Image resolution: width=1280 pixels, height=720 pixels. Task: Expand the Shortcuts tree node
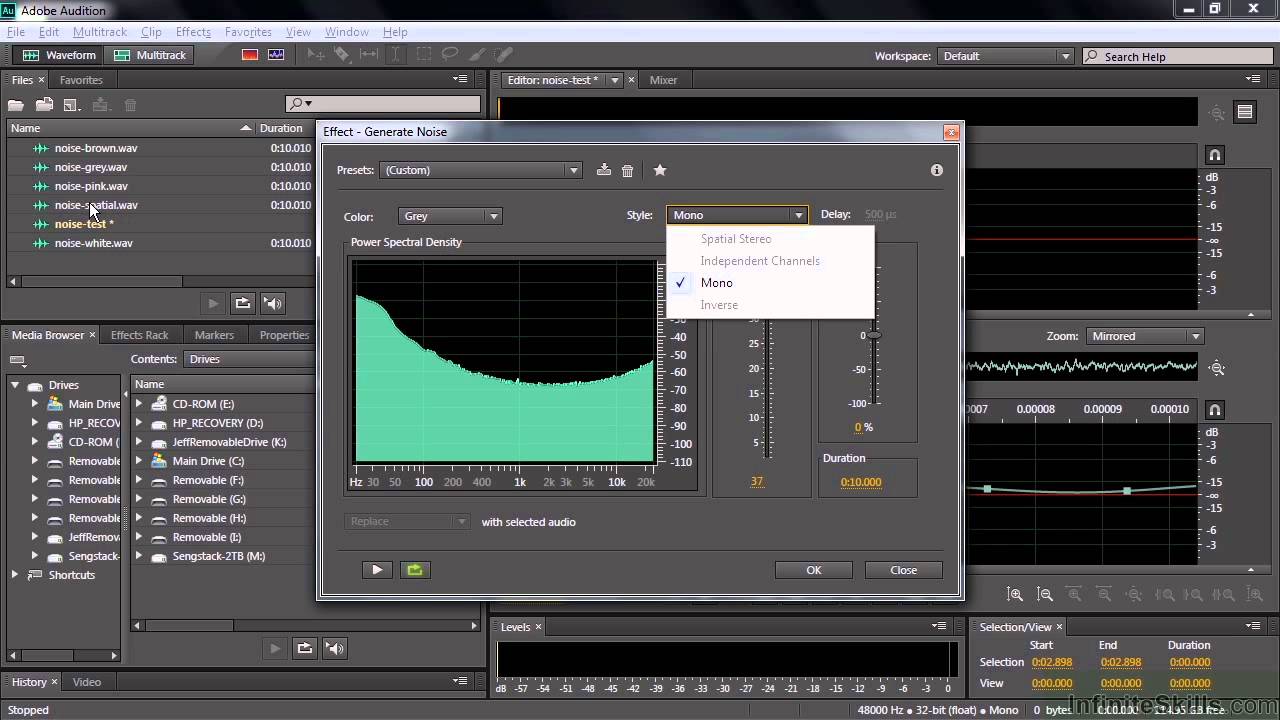pyautogui.click(x=15, y=575)
